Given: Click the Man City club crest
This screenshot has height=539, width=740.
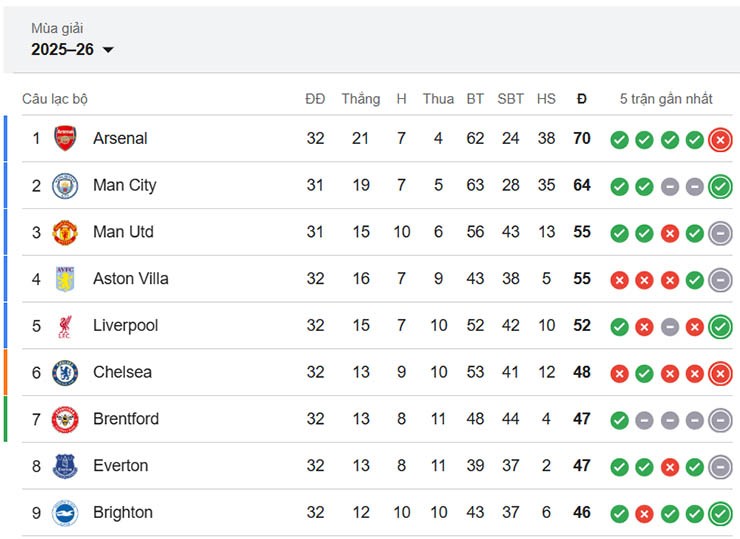Looking at the screenshot, I should tap(65, 185).
